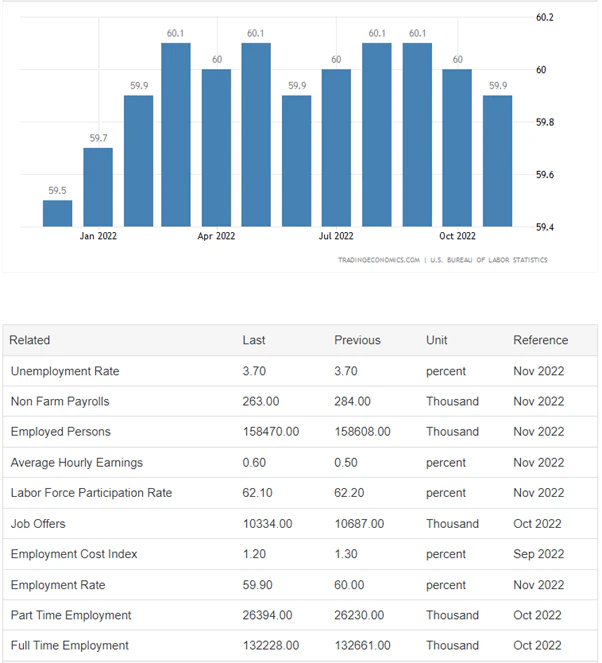Click the Last column header
602x663 pixels.
pos(254,340)
